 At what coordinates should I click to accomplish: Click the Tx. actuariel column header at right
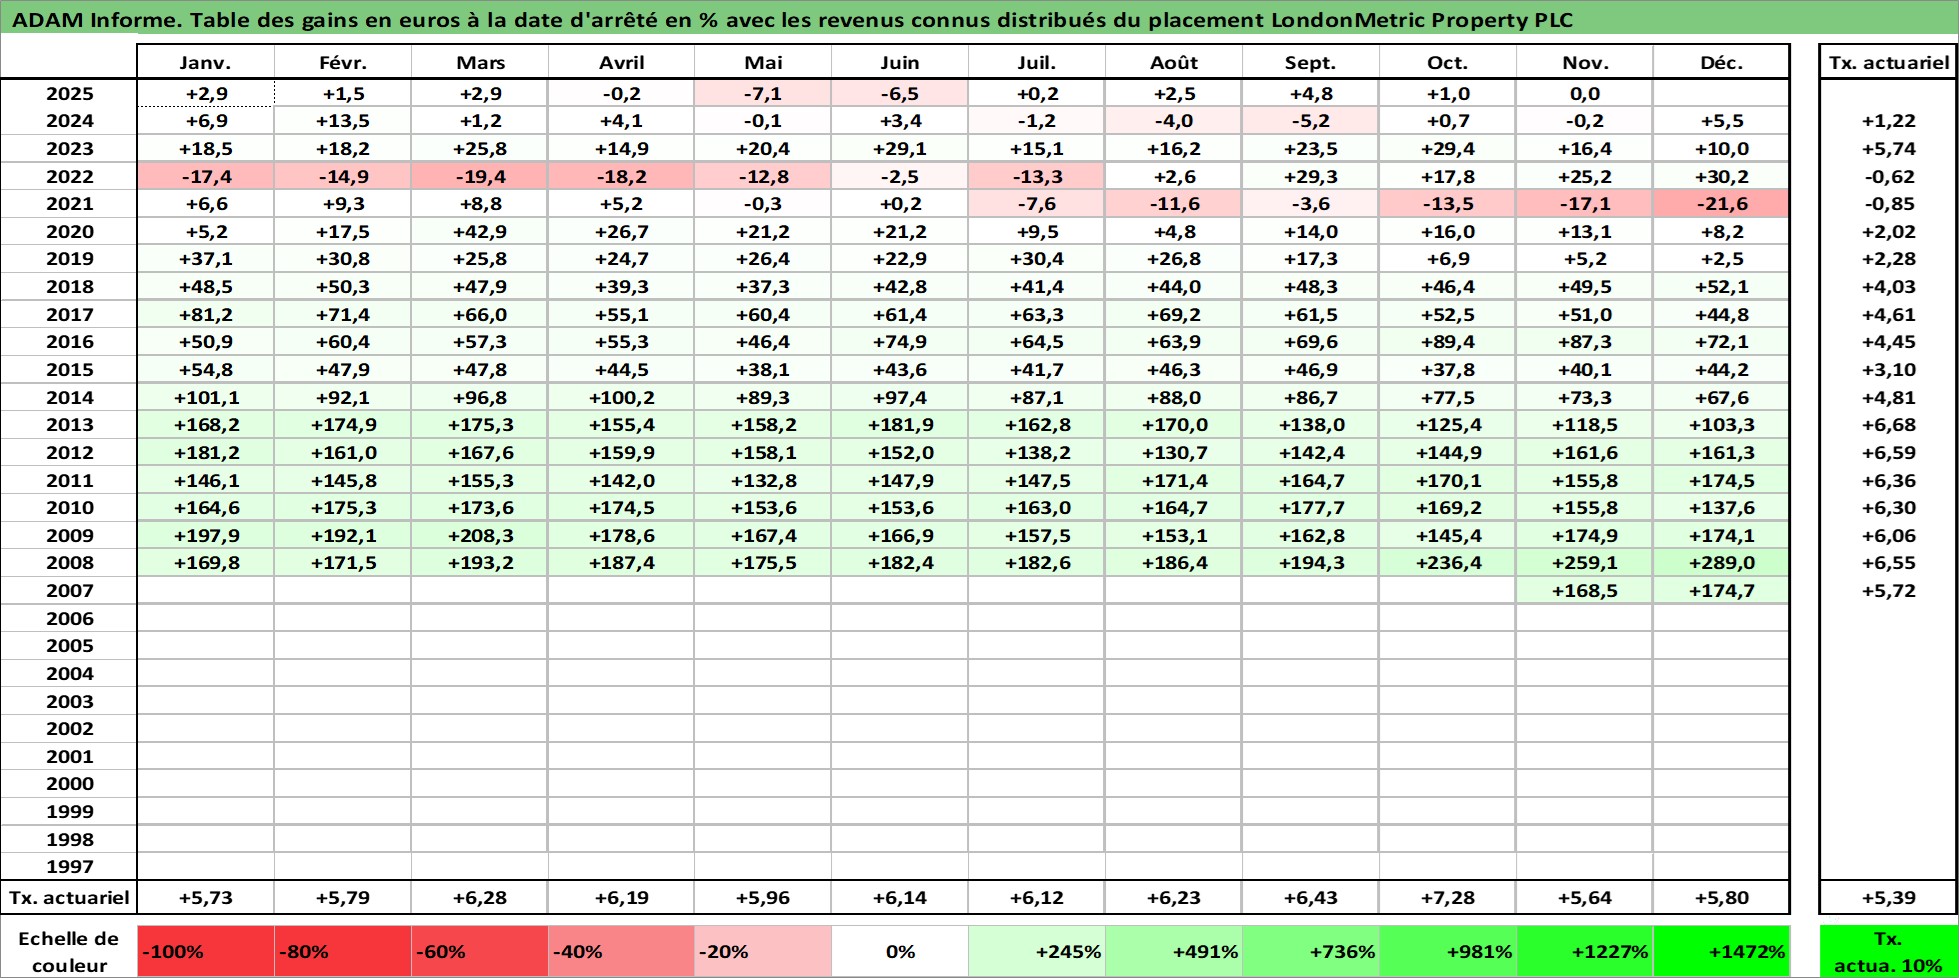[x=1888, y=62]
